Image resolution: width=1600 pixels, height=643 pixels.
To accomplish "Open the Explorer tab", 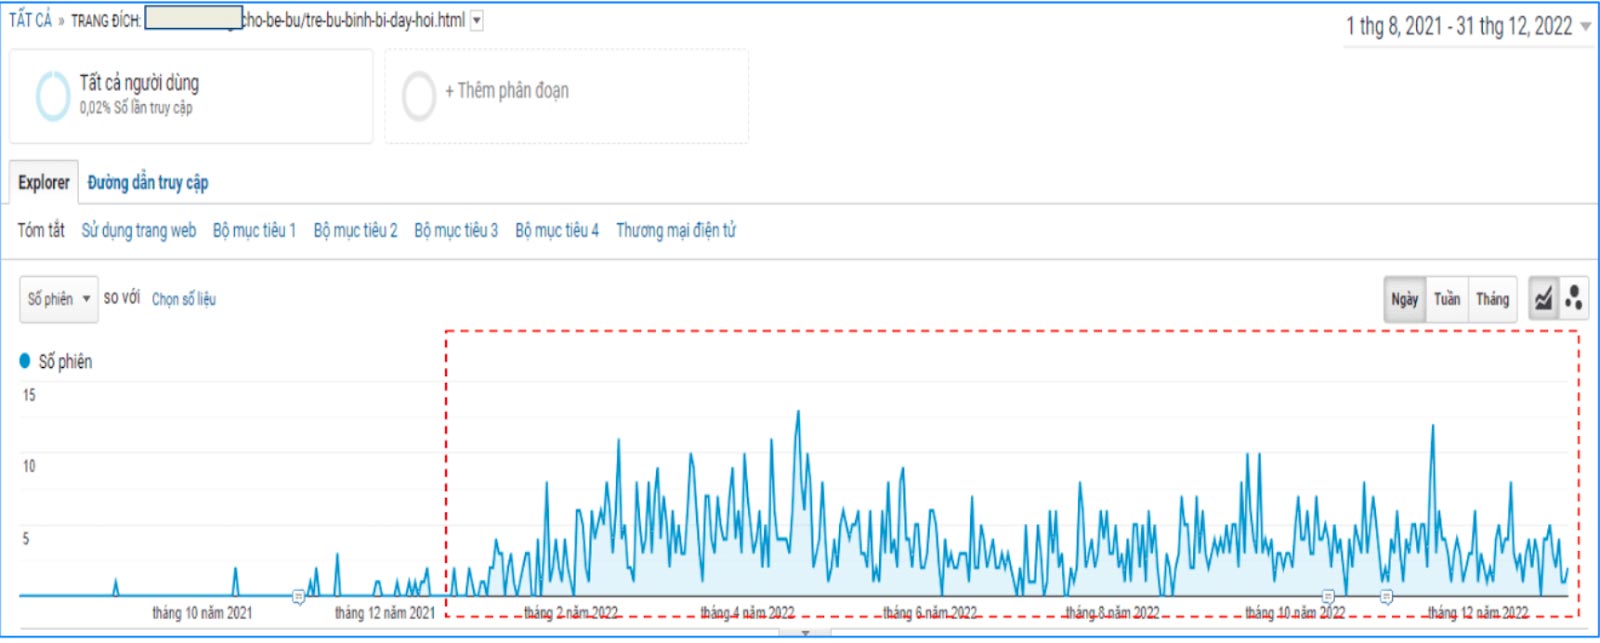I will [x=44, y=182].
